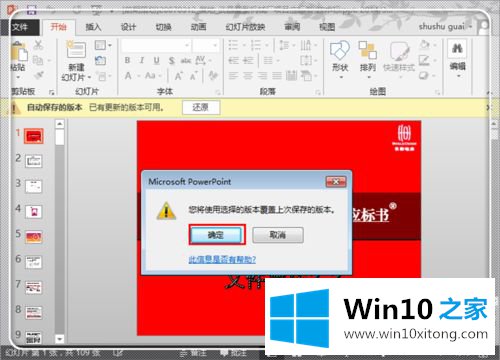Close the Microsoft PowerPoint dialog
This screenshot has width=500, height=360.
pos(336,182)
